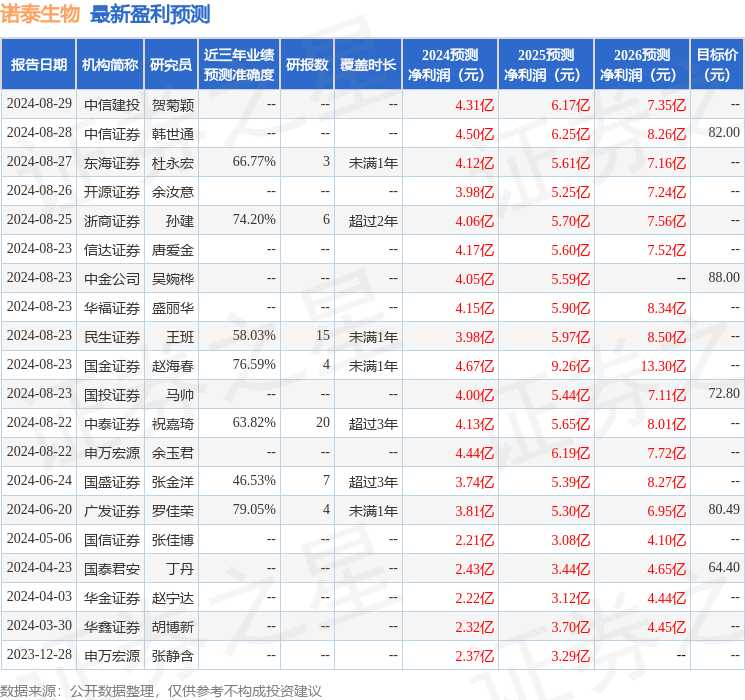The height and width of the screenshot is (700, 745).
Task: Click accuracy value 63.82%
Action: click(254, 422)
